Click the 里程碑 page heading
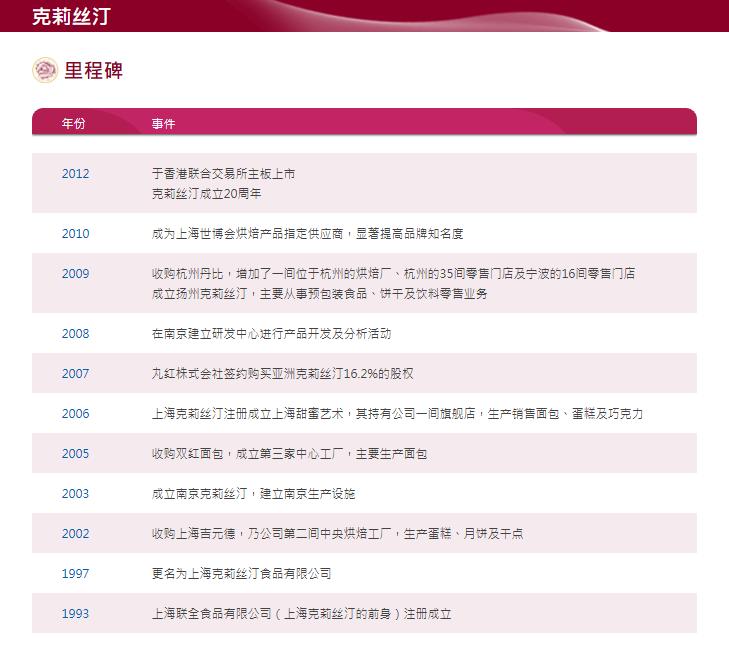The height and width of the screenshot is (654, 729). (x=93, y=71)
